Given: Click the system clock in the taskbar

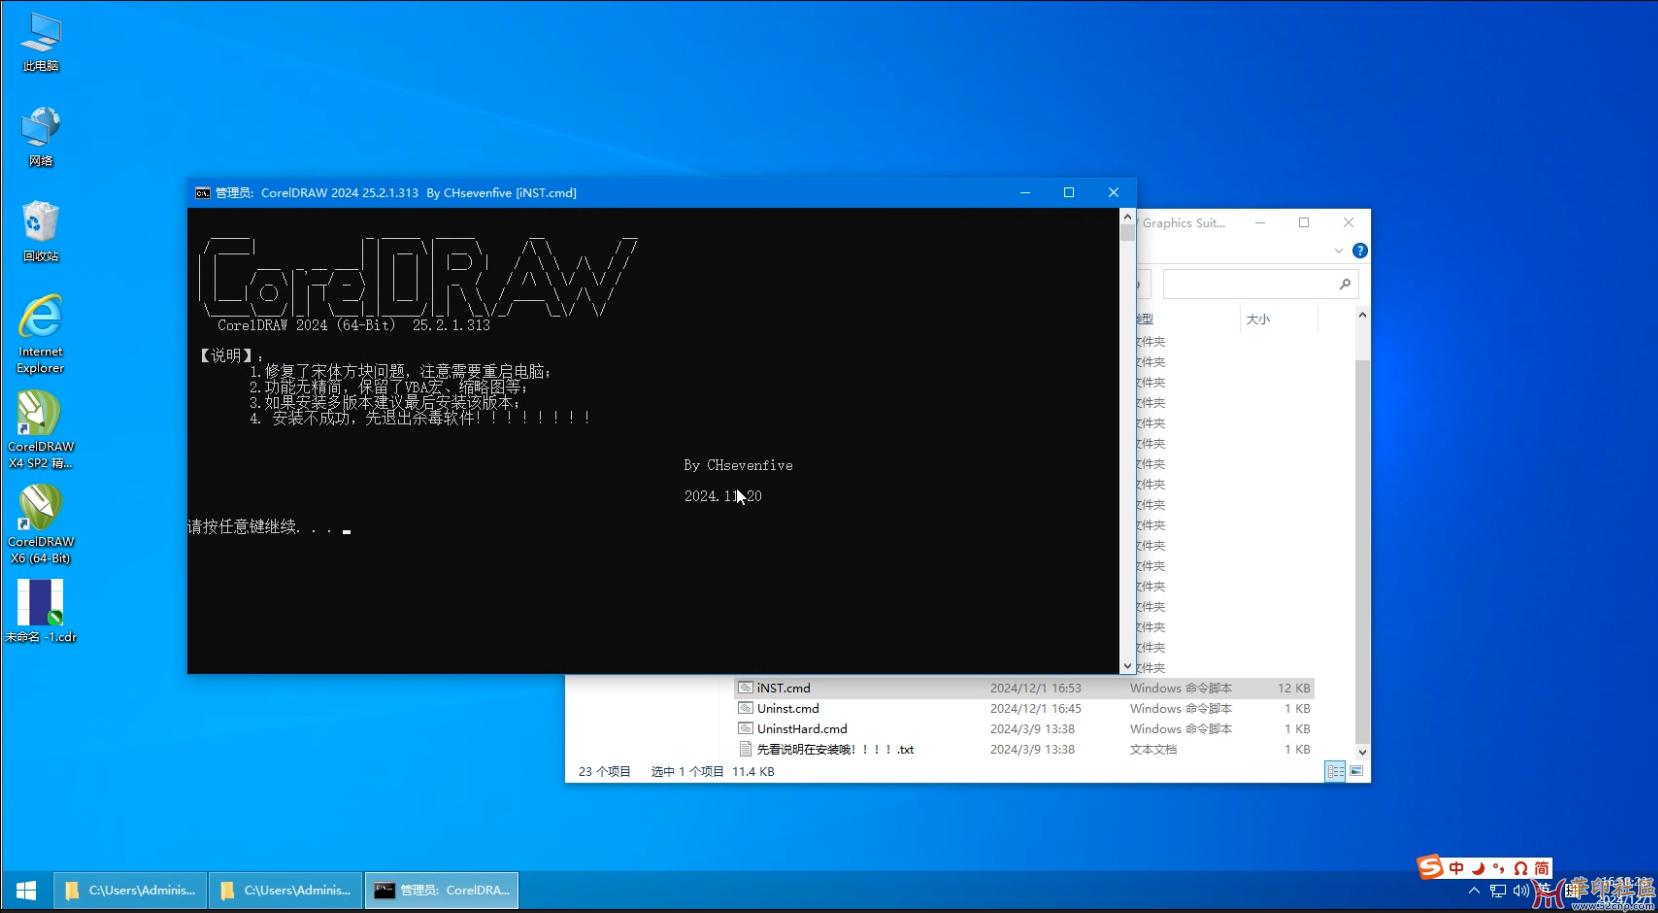Looking at the screenshot, I should (x=1626, y=891).
